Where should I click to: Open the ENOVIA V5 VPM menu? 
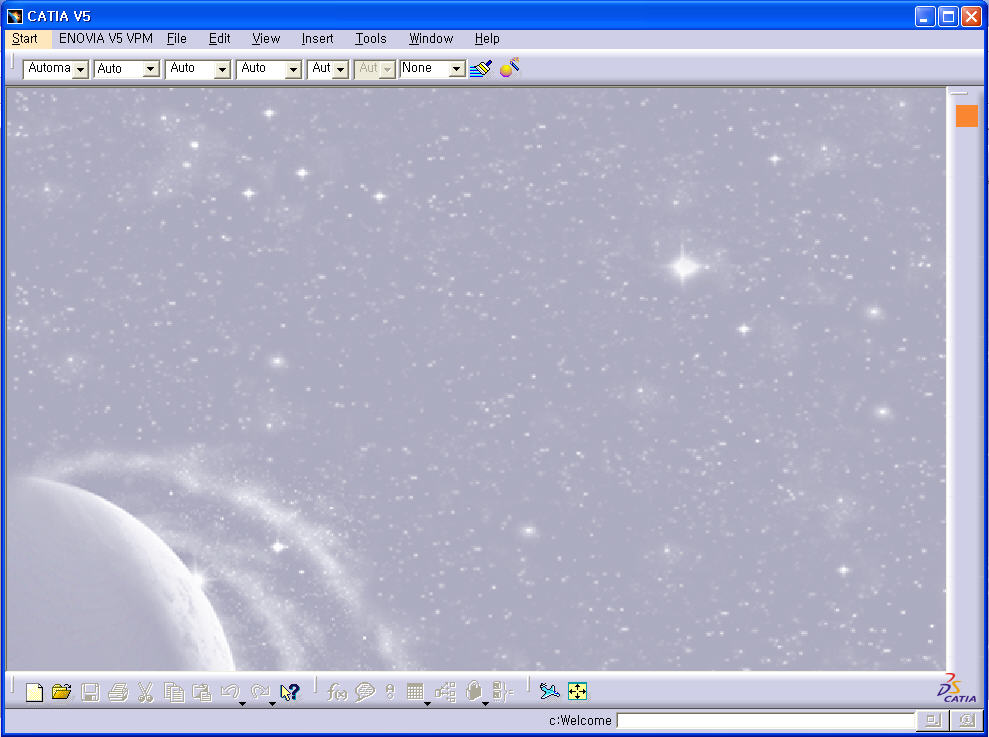point(105,39)
